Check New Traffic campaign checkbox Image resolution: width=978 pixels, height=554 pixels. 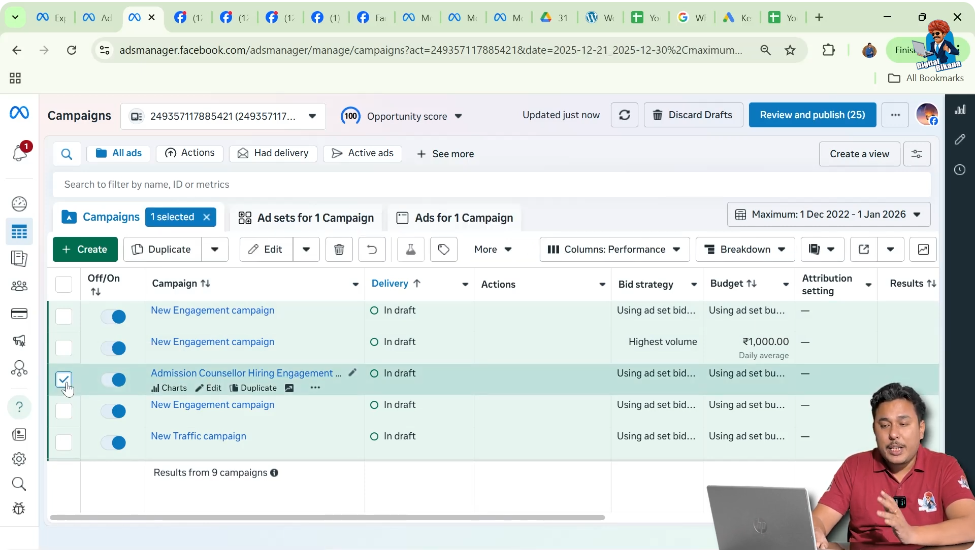(64, 442)
